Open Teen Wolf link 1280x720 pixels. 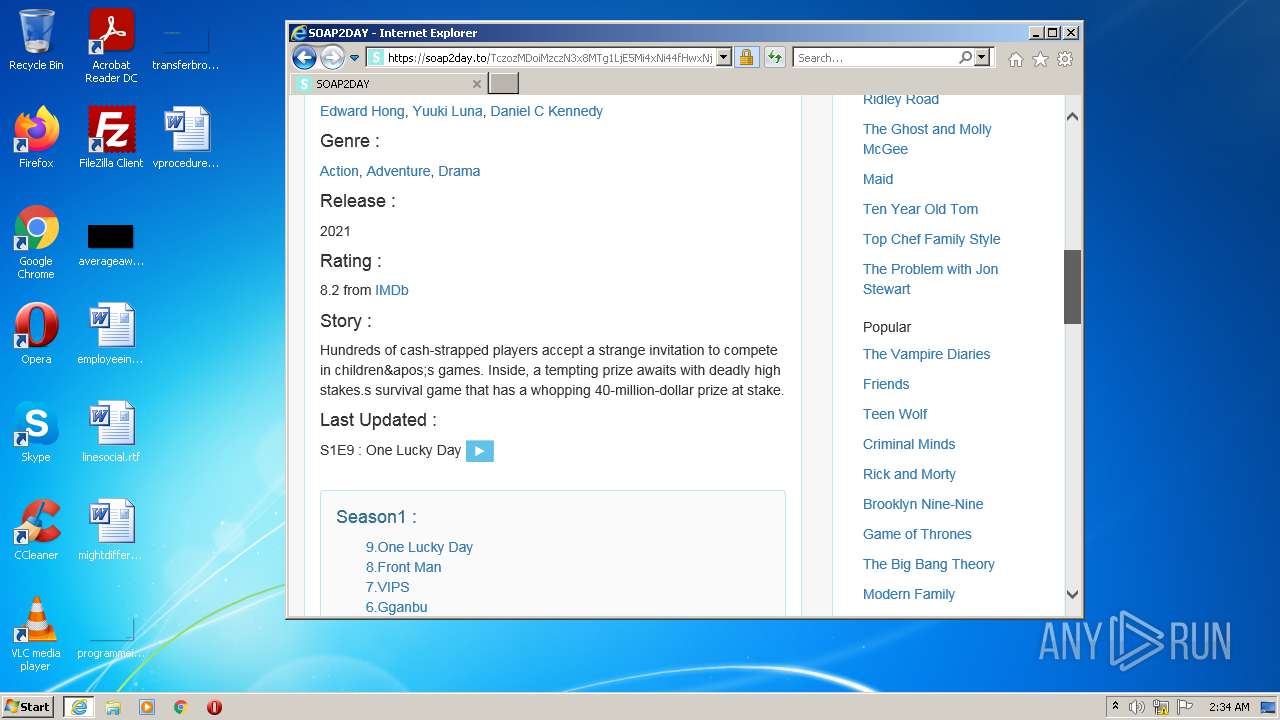[895, 414]
